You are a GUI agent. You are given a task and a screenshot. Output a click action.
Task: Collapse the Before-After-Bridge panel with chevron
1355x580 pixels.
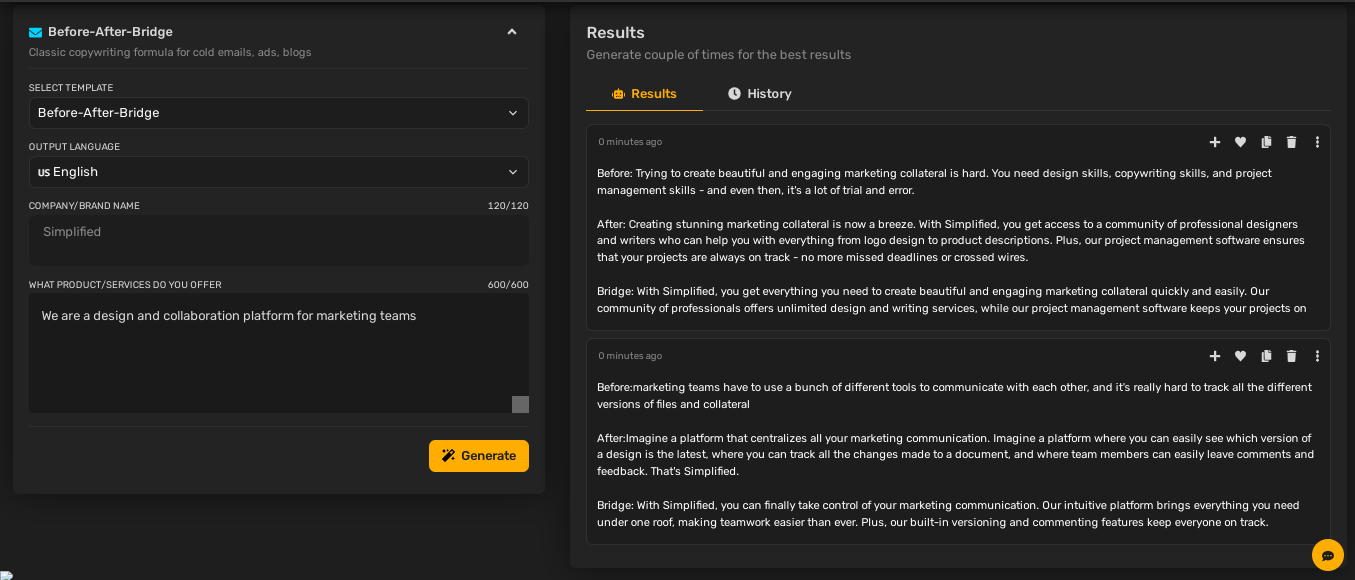[512, 32]
